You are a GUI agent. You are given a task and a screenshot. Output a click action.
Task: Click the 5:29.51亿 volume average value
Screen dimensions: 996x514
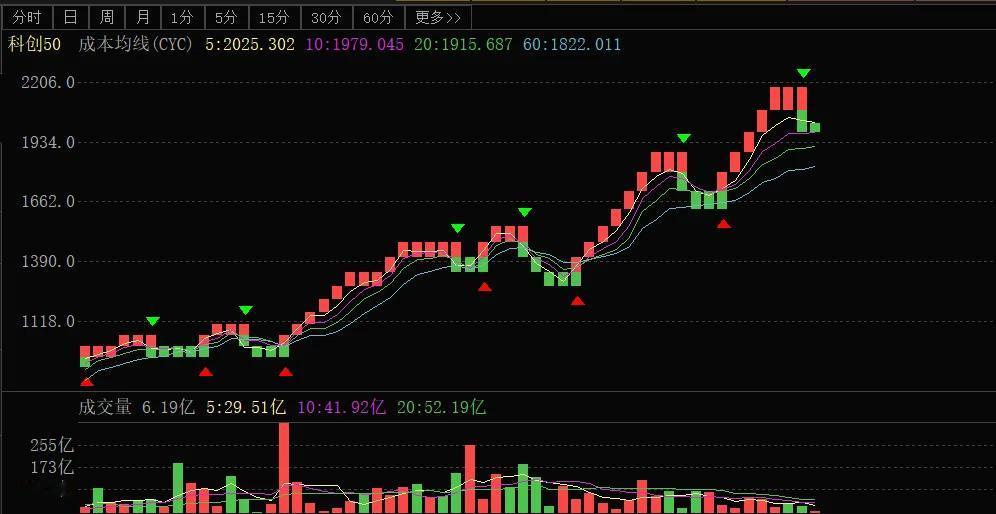click(246, 407)
